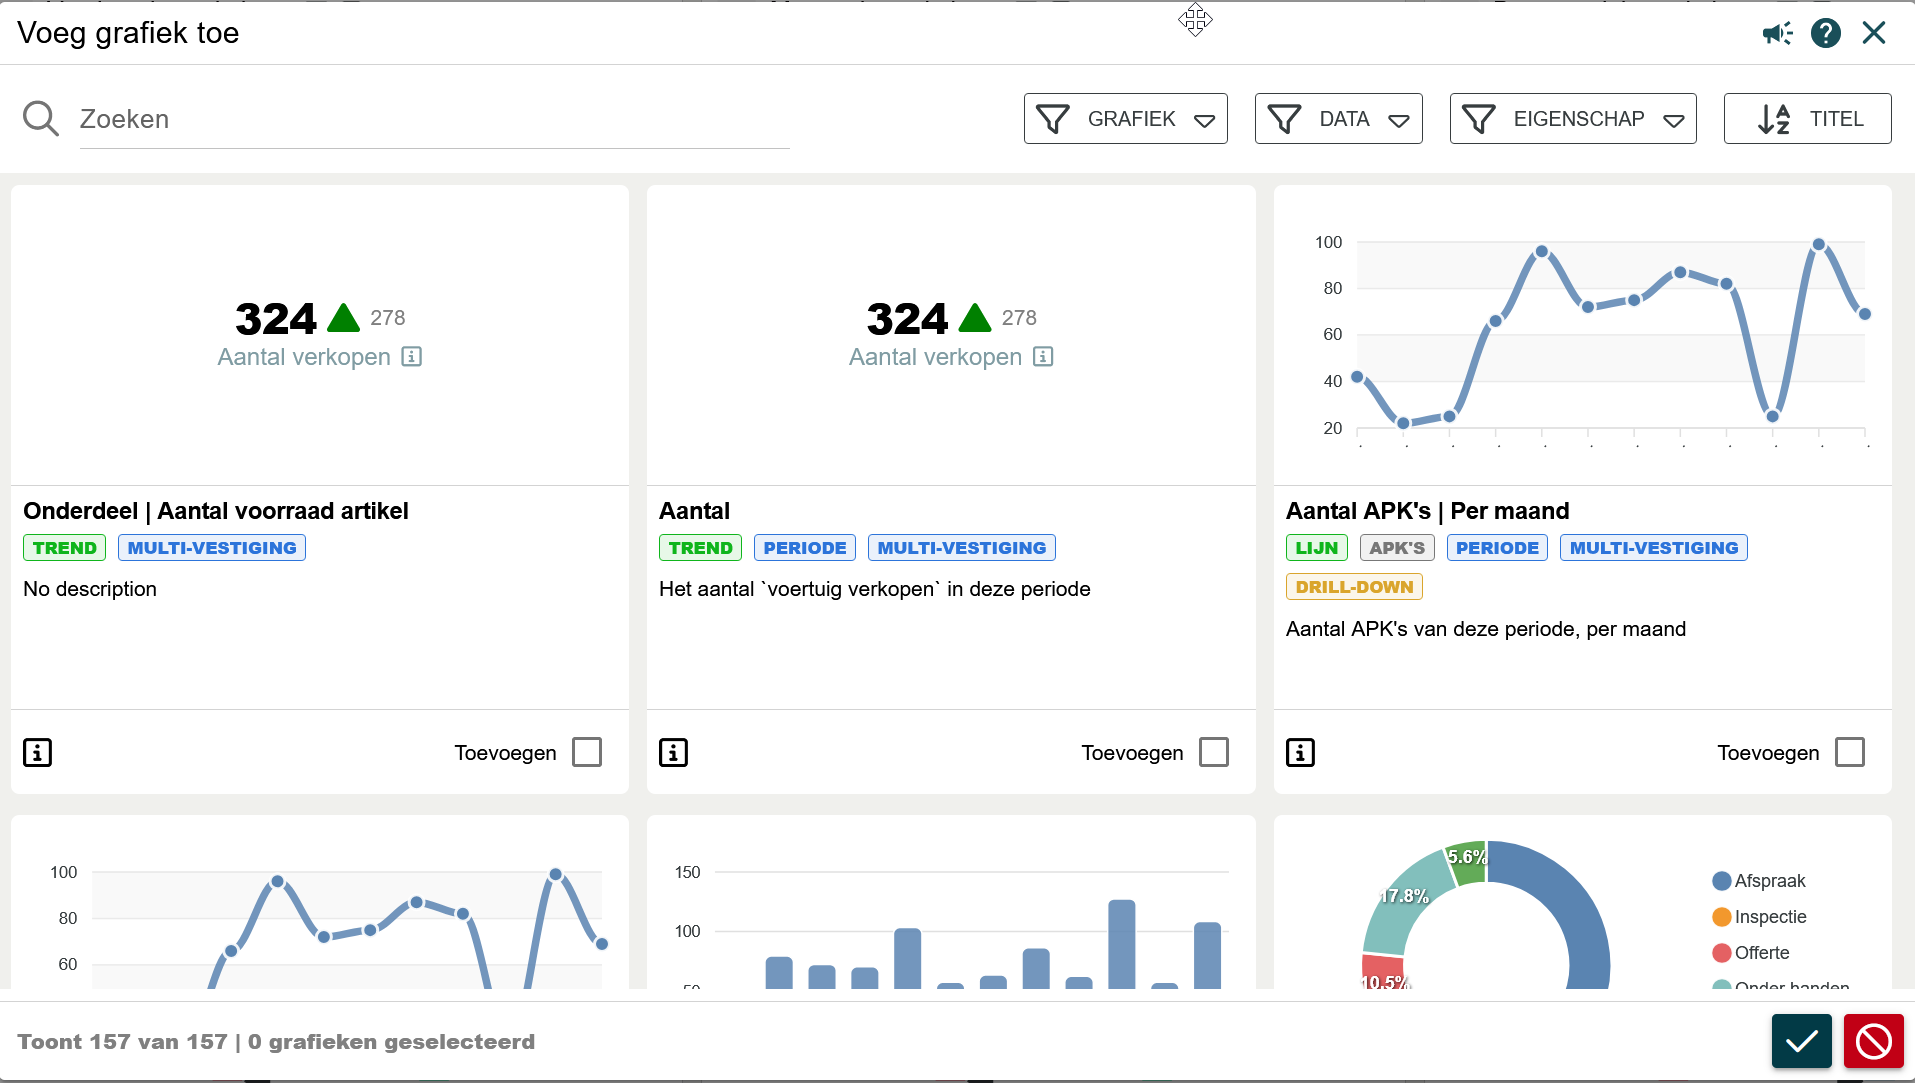Expand the EIGENSCHAP filter dropdown
This screenshot has width=1915, height=1083.
point(1572,119)
